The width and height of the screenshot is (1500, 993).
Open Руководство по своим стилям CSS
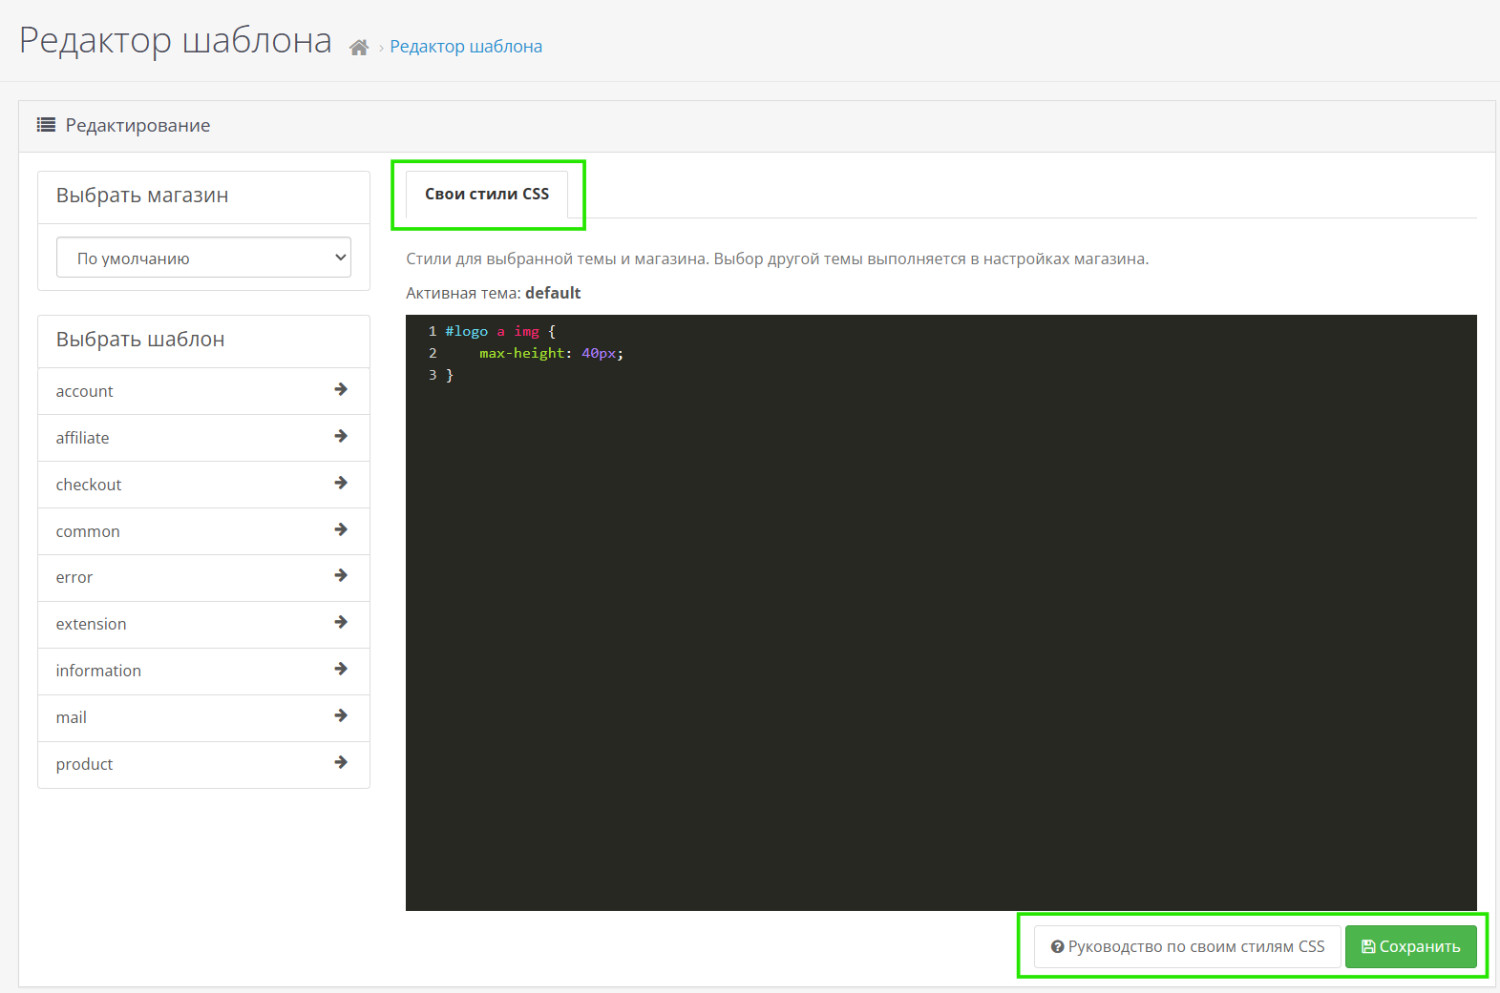click(x=1188, y=946)
